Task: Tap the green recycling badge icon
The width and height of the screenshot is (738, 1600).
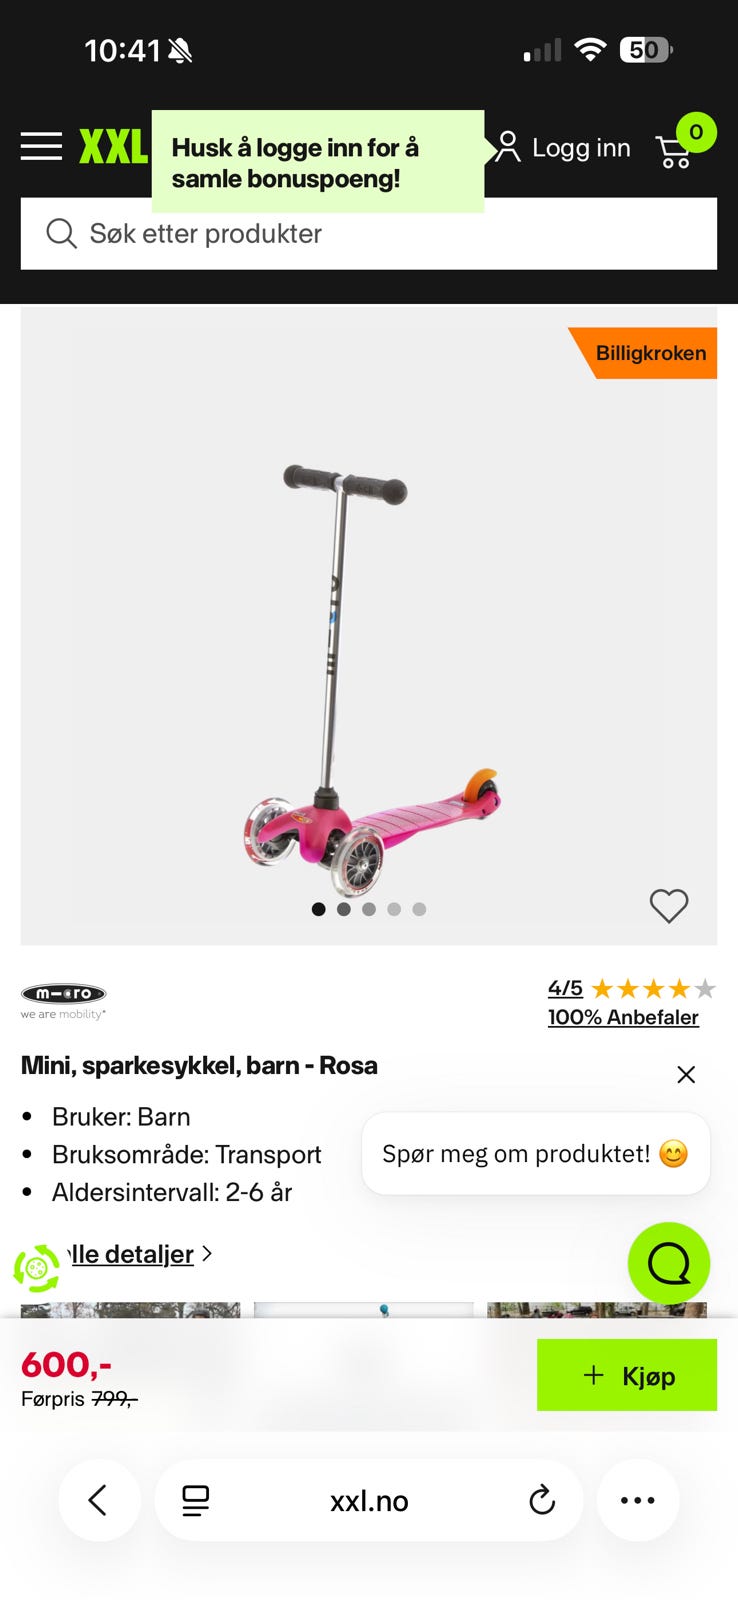Action: tap(37, 1268)
